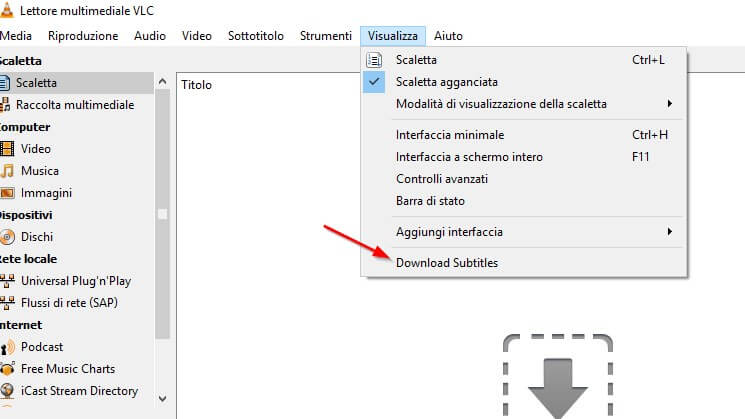
Task: Click the Scaletta icon in Visualizza menu
Action: pyautogui.click(x=374, y=60)
